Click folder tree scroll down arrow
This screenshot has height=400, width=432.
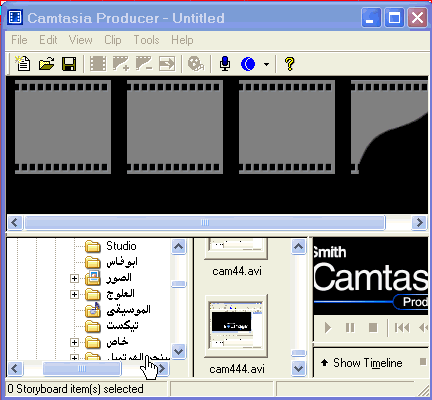pos(179,351)
